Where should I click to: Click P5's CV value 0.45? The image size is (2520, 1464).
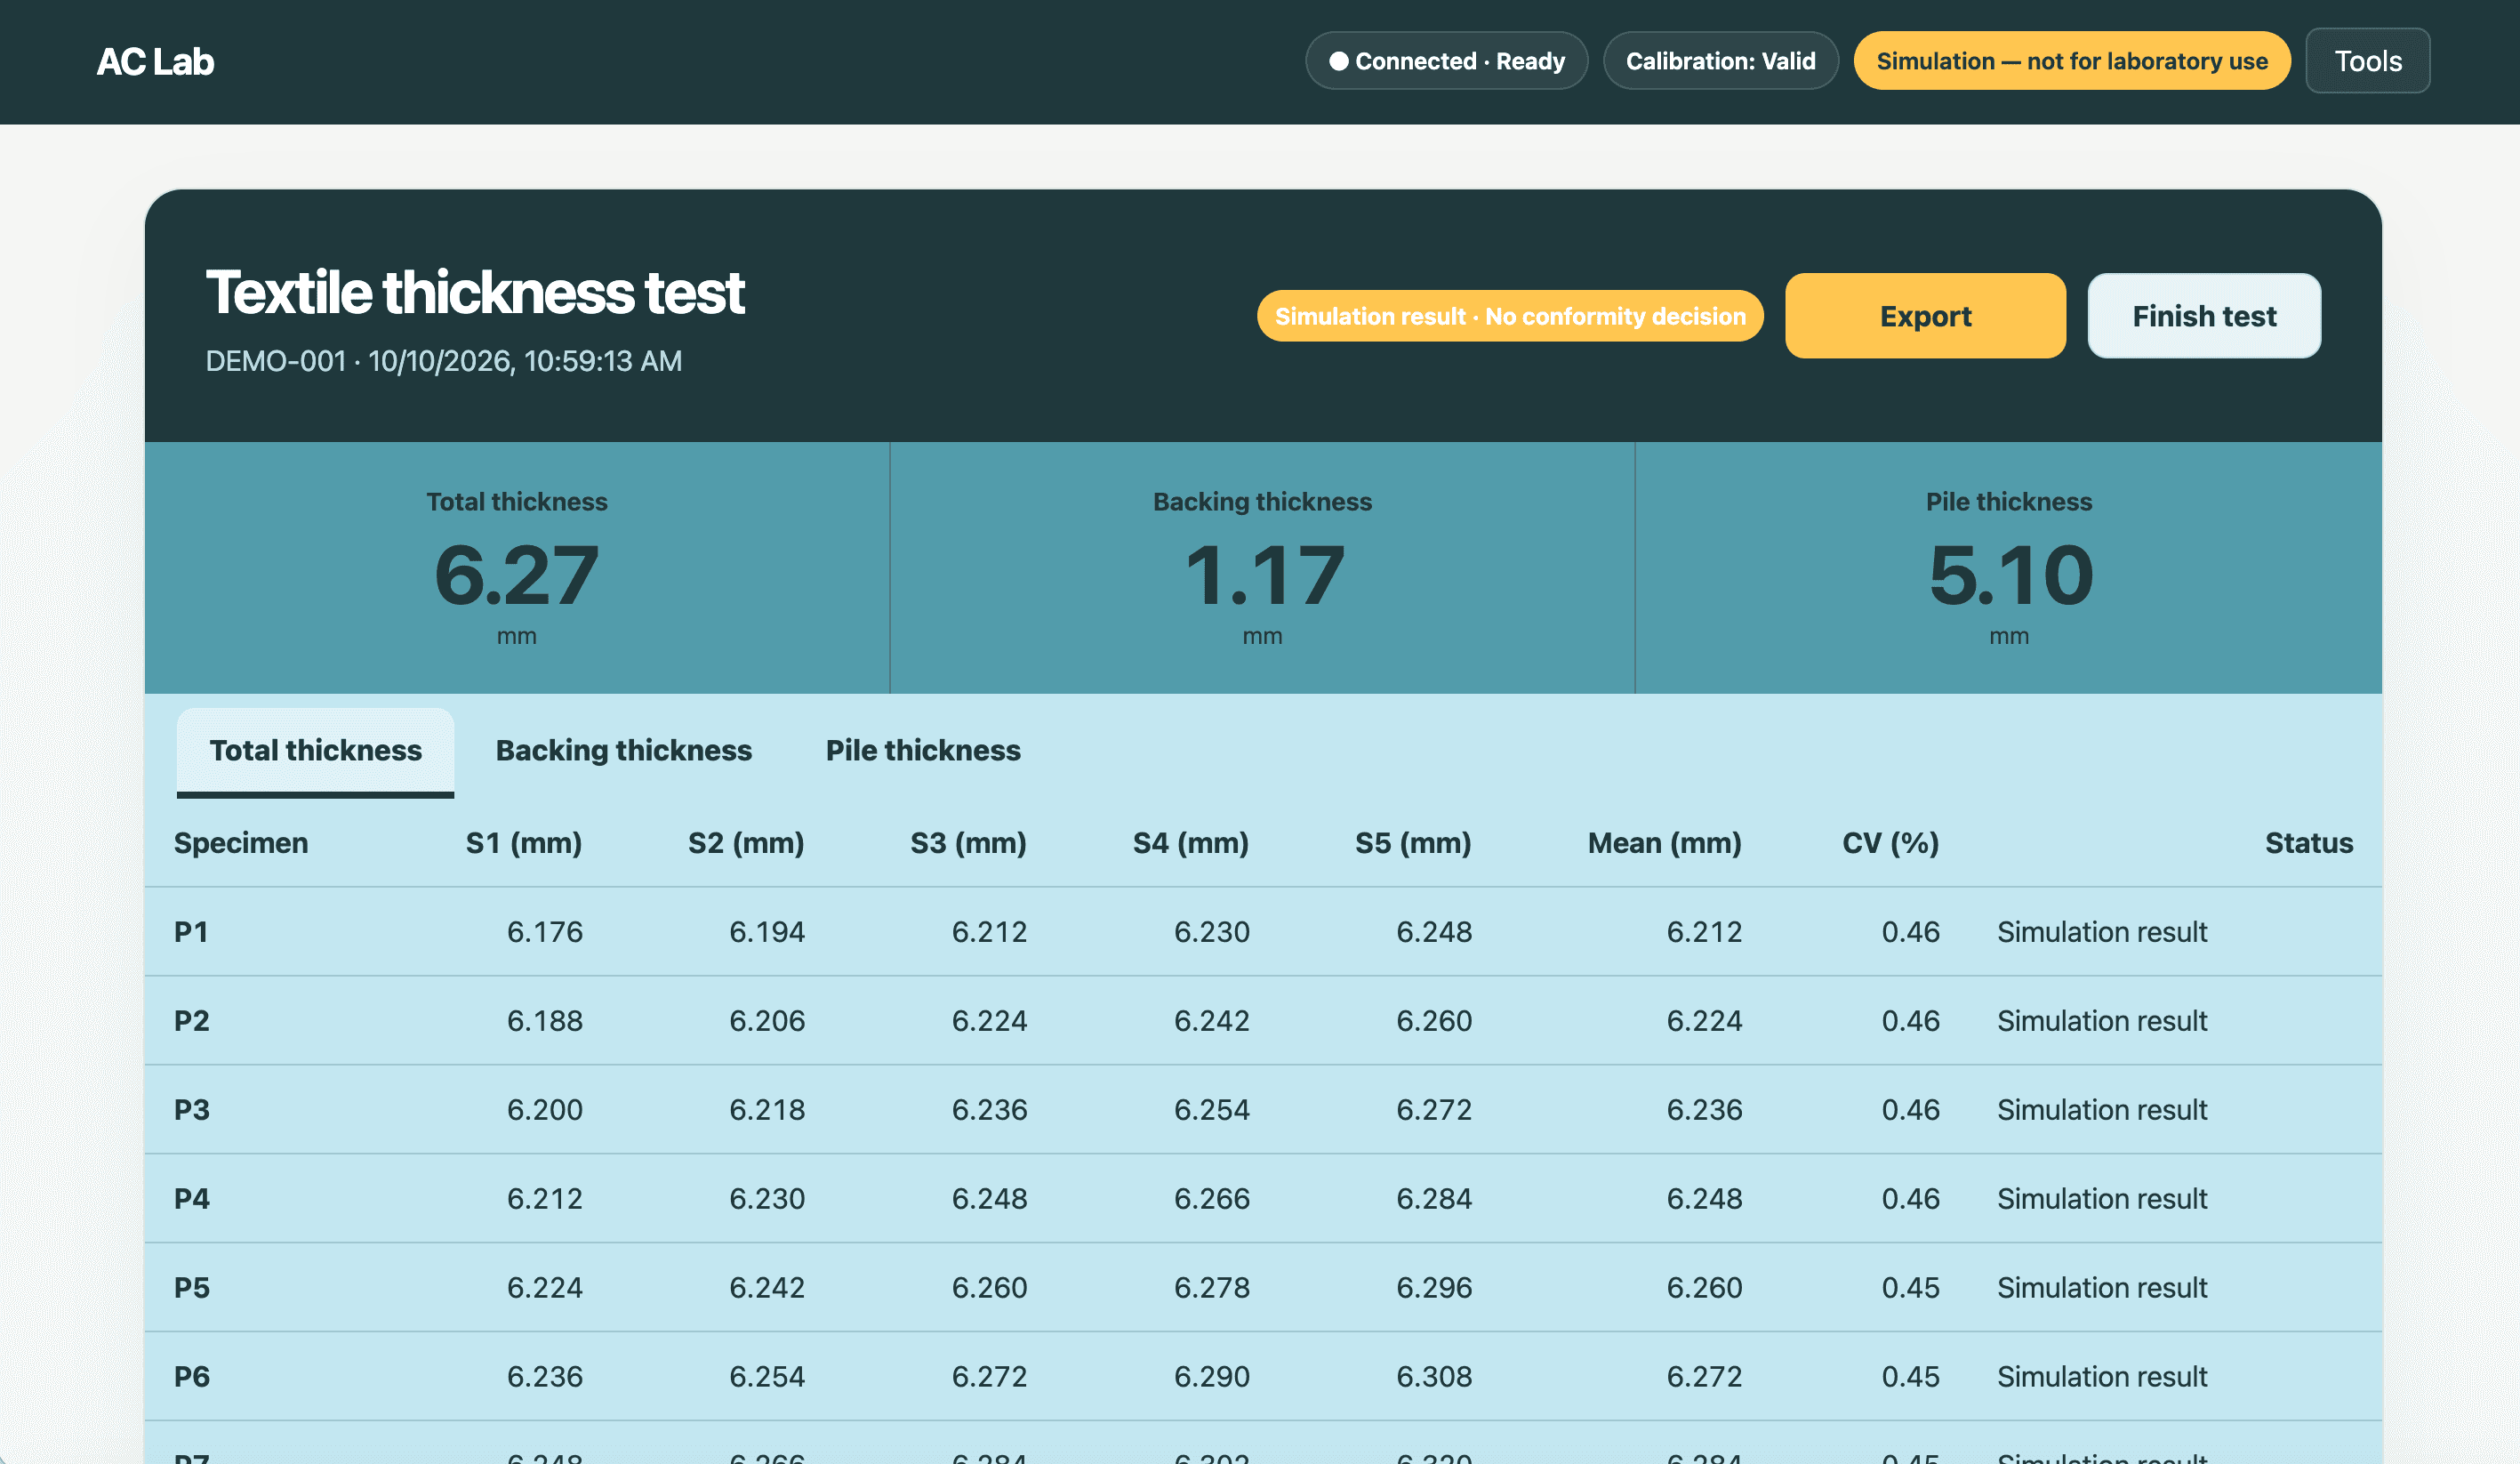pos(1911,1288)
